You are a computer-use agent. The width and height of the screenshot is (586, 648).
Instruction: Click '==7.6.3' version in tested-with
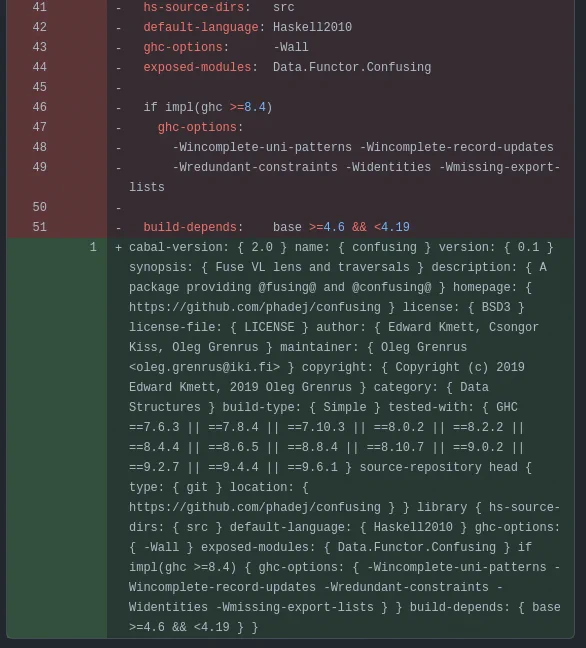pos(154,427)
